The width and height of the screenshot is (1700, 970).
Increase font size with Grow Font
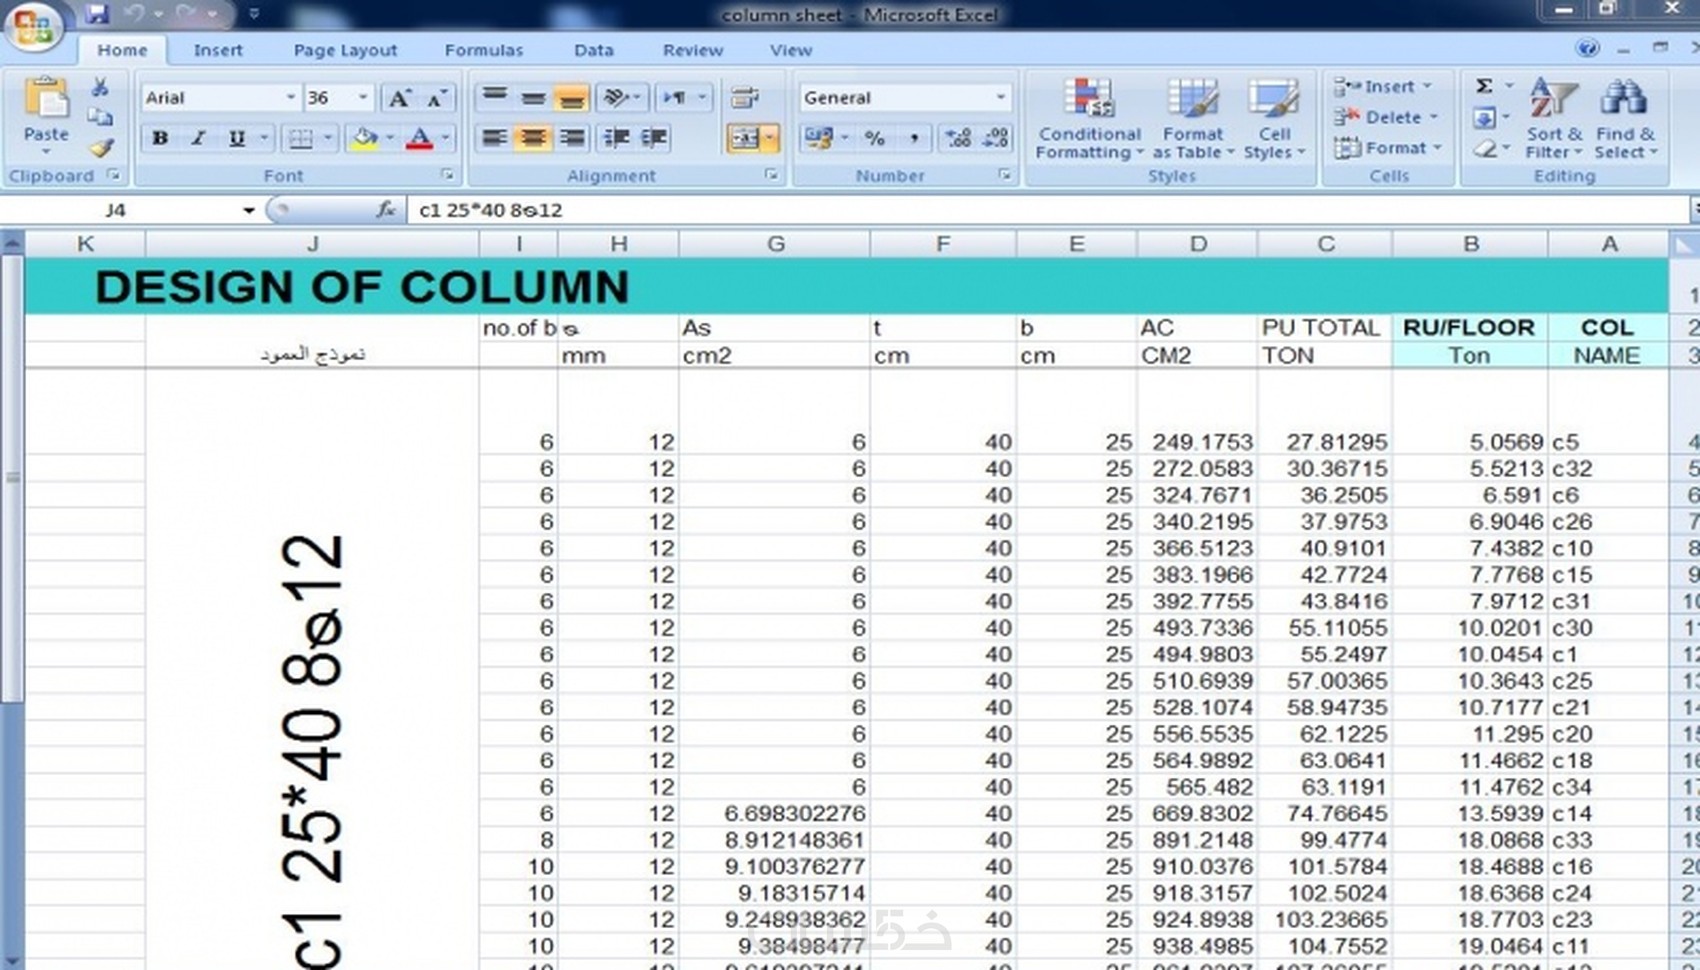point(399,98)
